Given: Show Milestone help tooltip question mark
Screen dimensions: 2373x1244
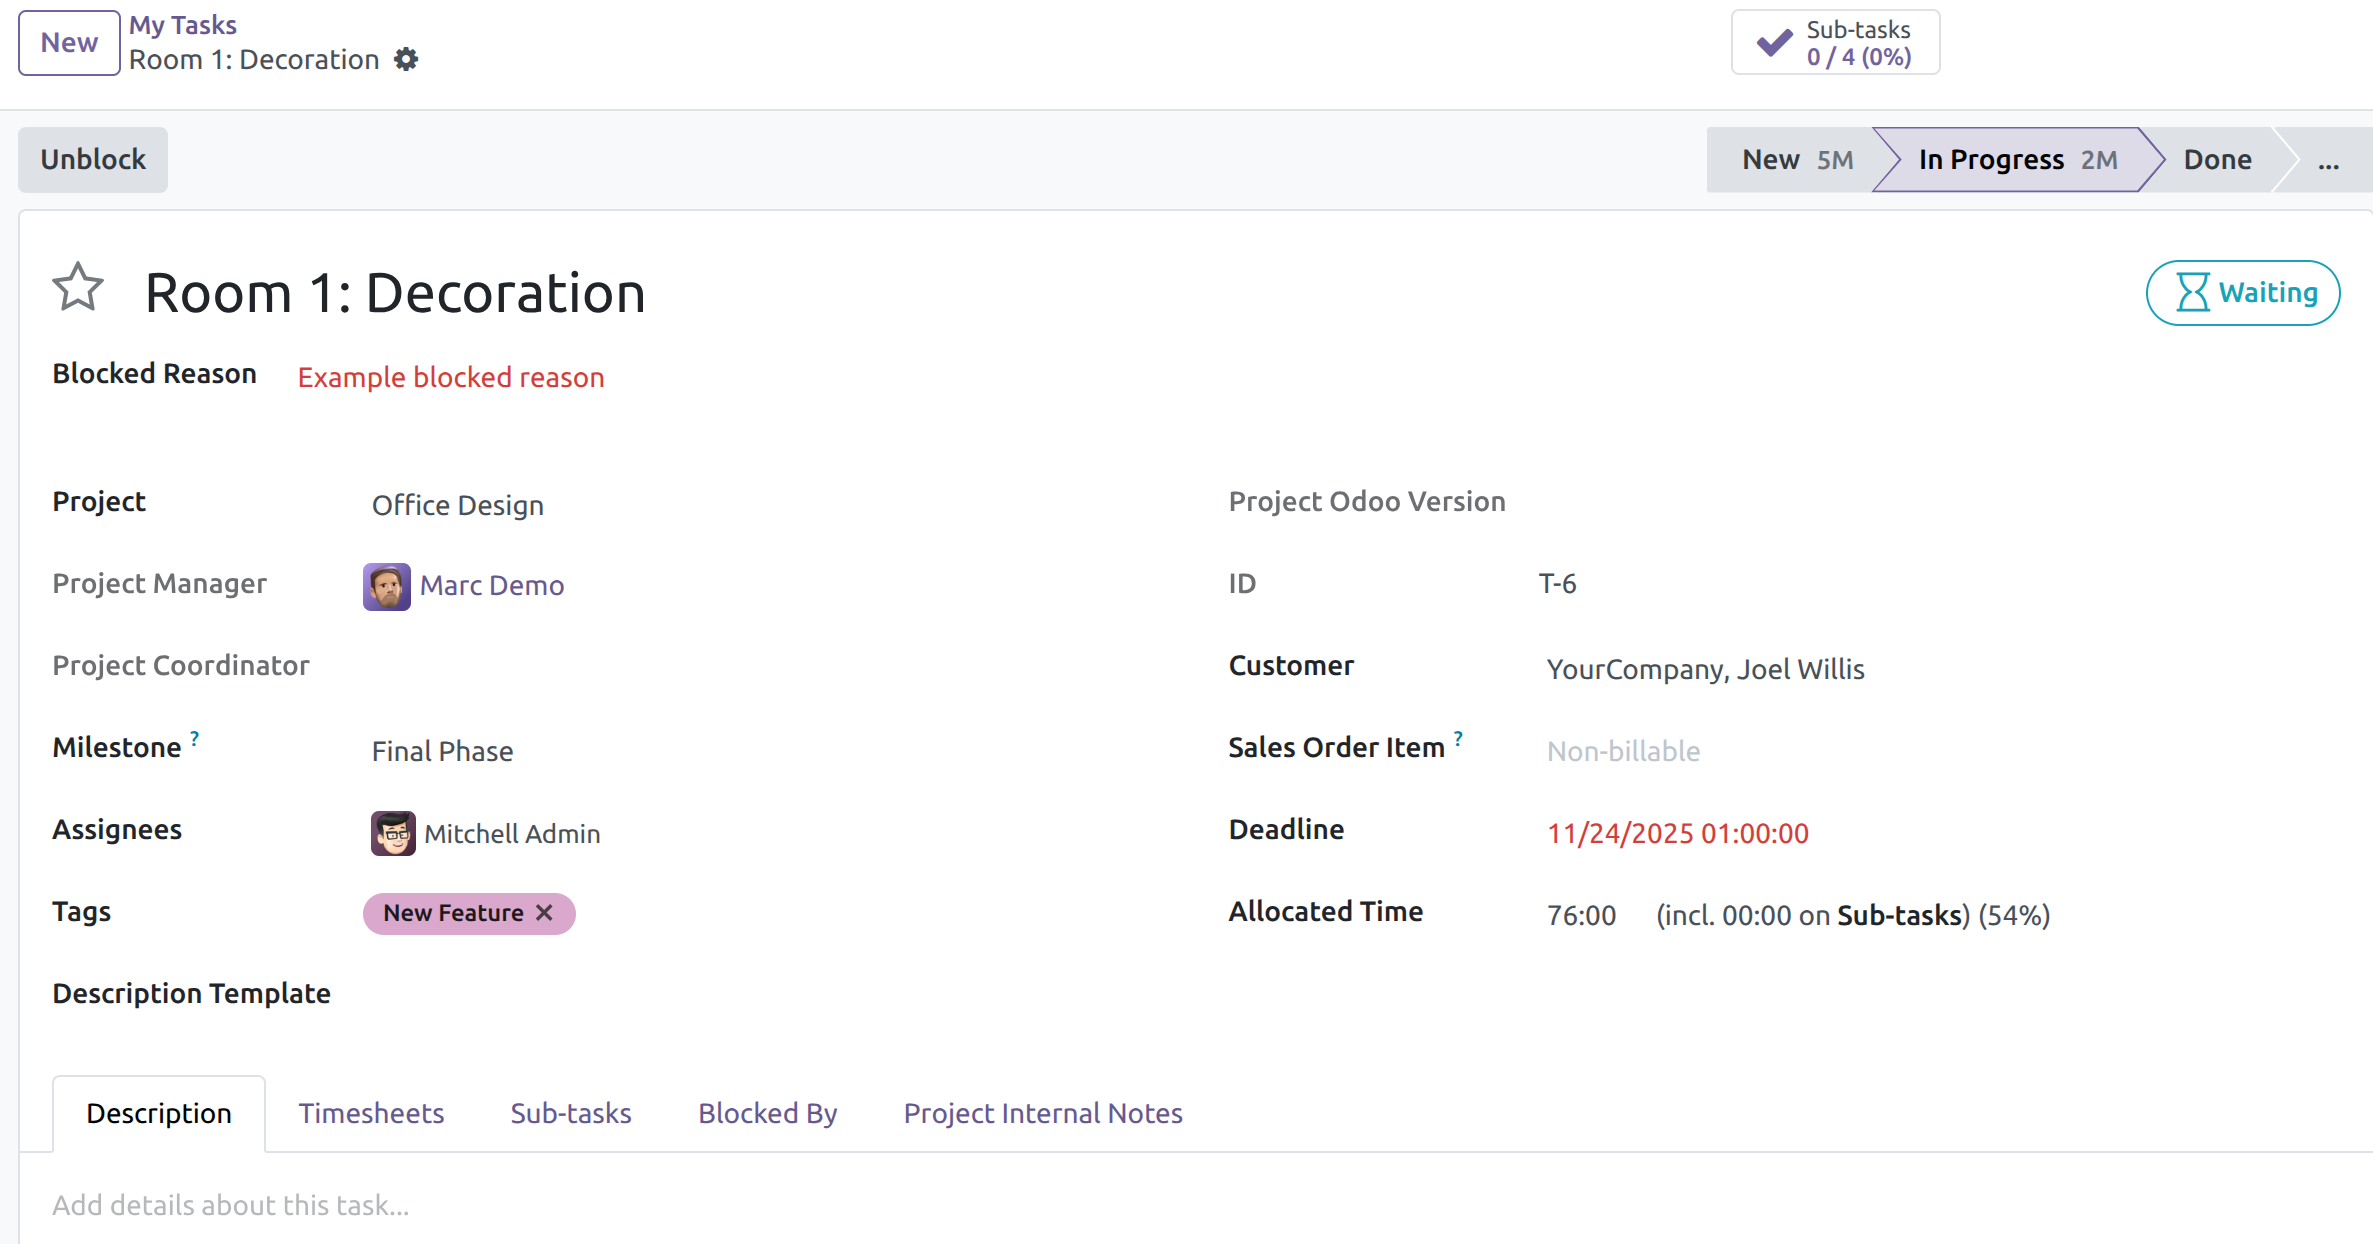Looking at the screenshot, I should 195,738.
